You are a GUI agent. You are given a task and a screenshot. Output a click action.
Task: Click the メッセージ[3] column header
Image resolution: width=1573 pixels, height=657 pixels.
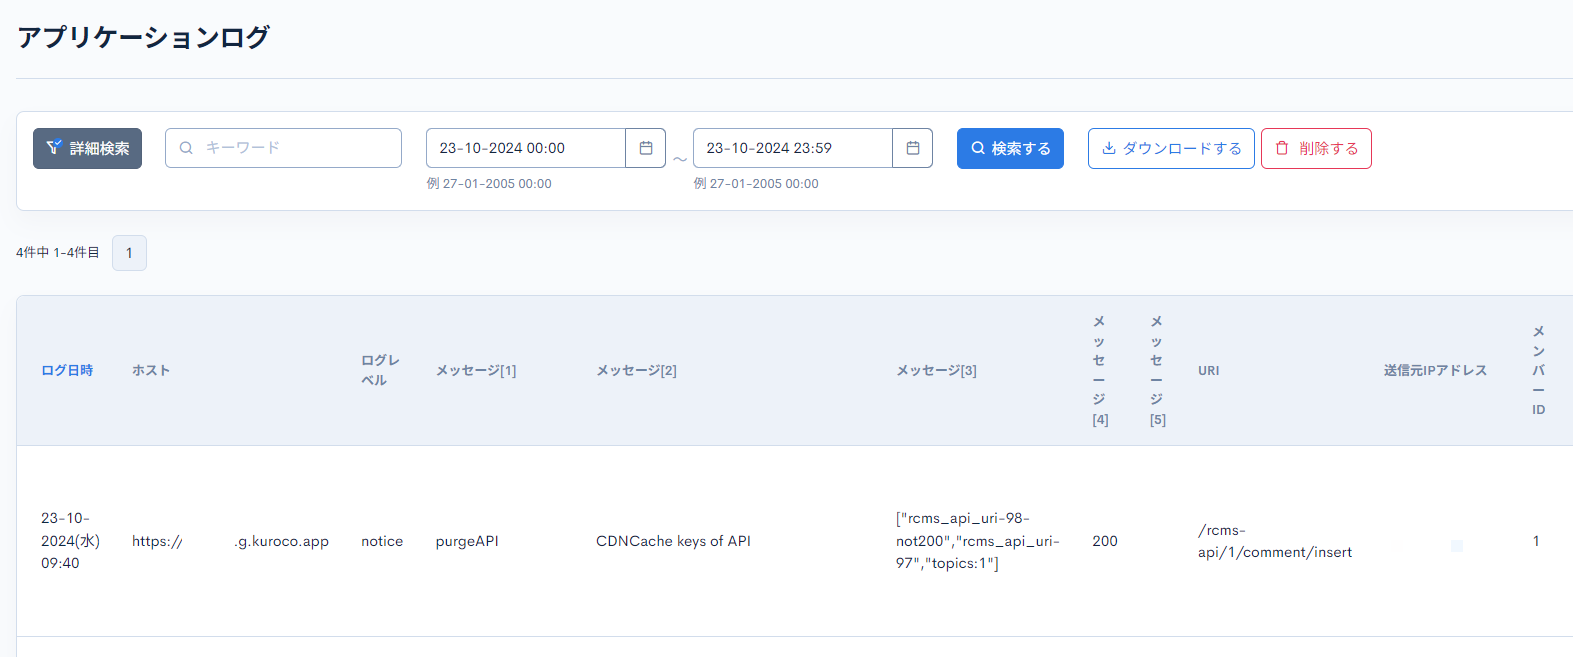tap(936, 370)
